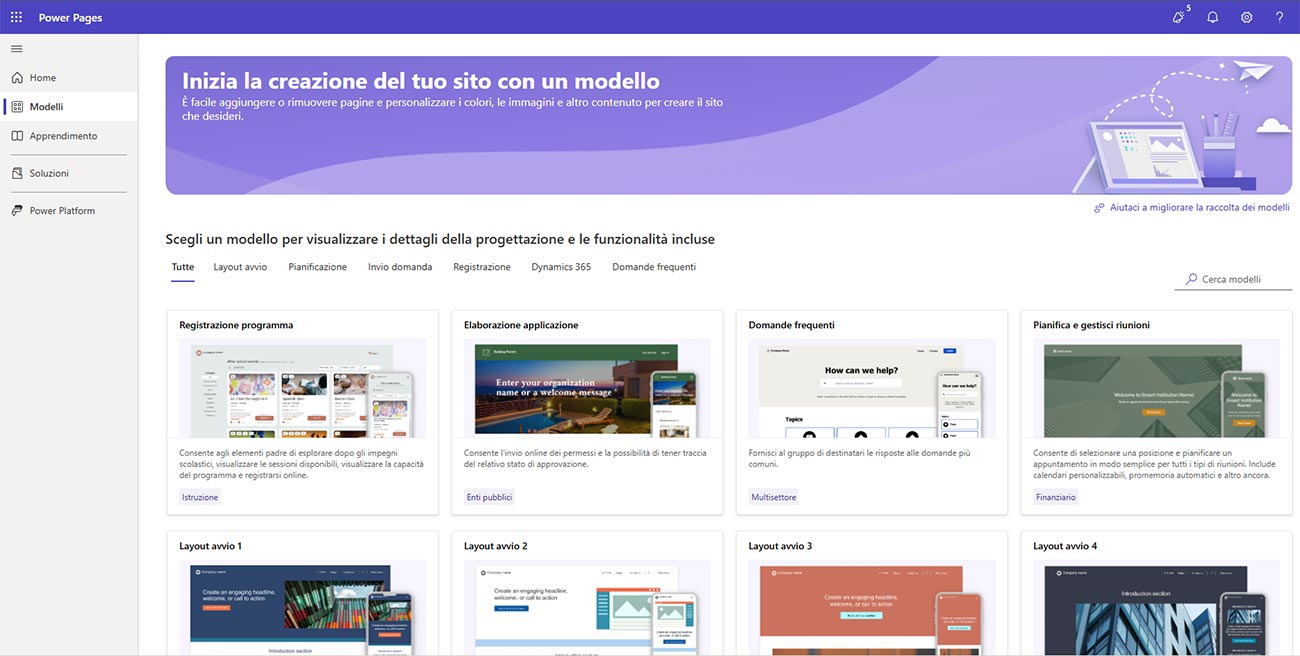The image size is (1300, 656).
Task: Open the announcements megaphone with 5 badge
Action: pyautogui.click(x=1178, y=17)
